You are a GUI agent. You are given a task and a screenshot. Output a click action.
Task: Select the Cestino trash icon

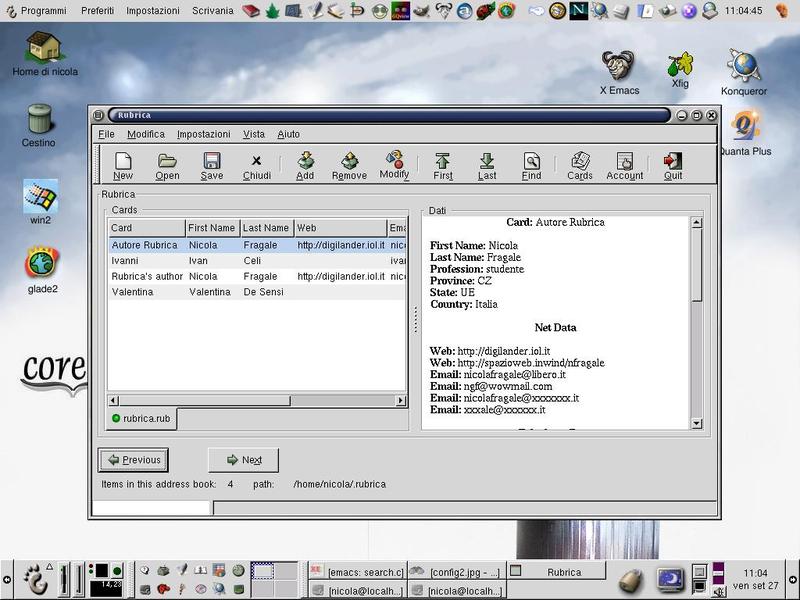pos(39,126)
